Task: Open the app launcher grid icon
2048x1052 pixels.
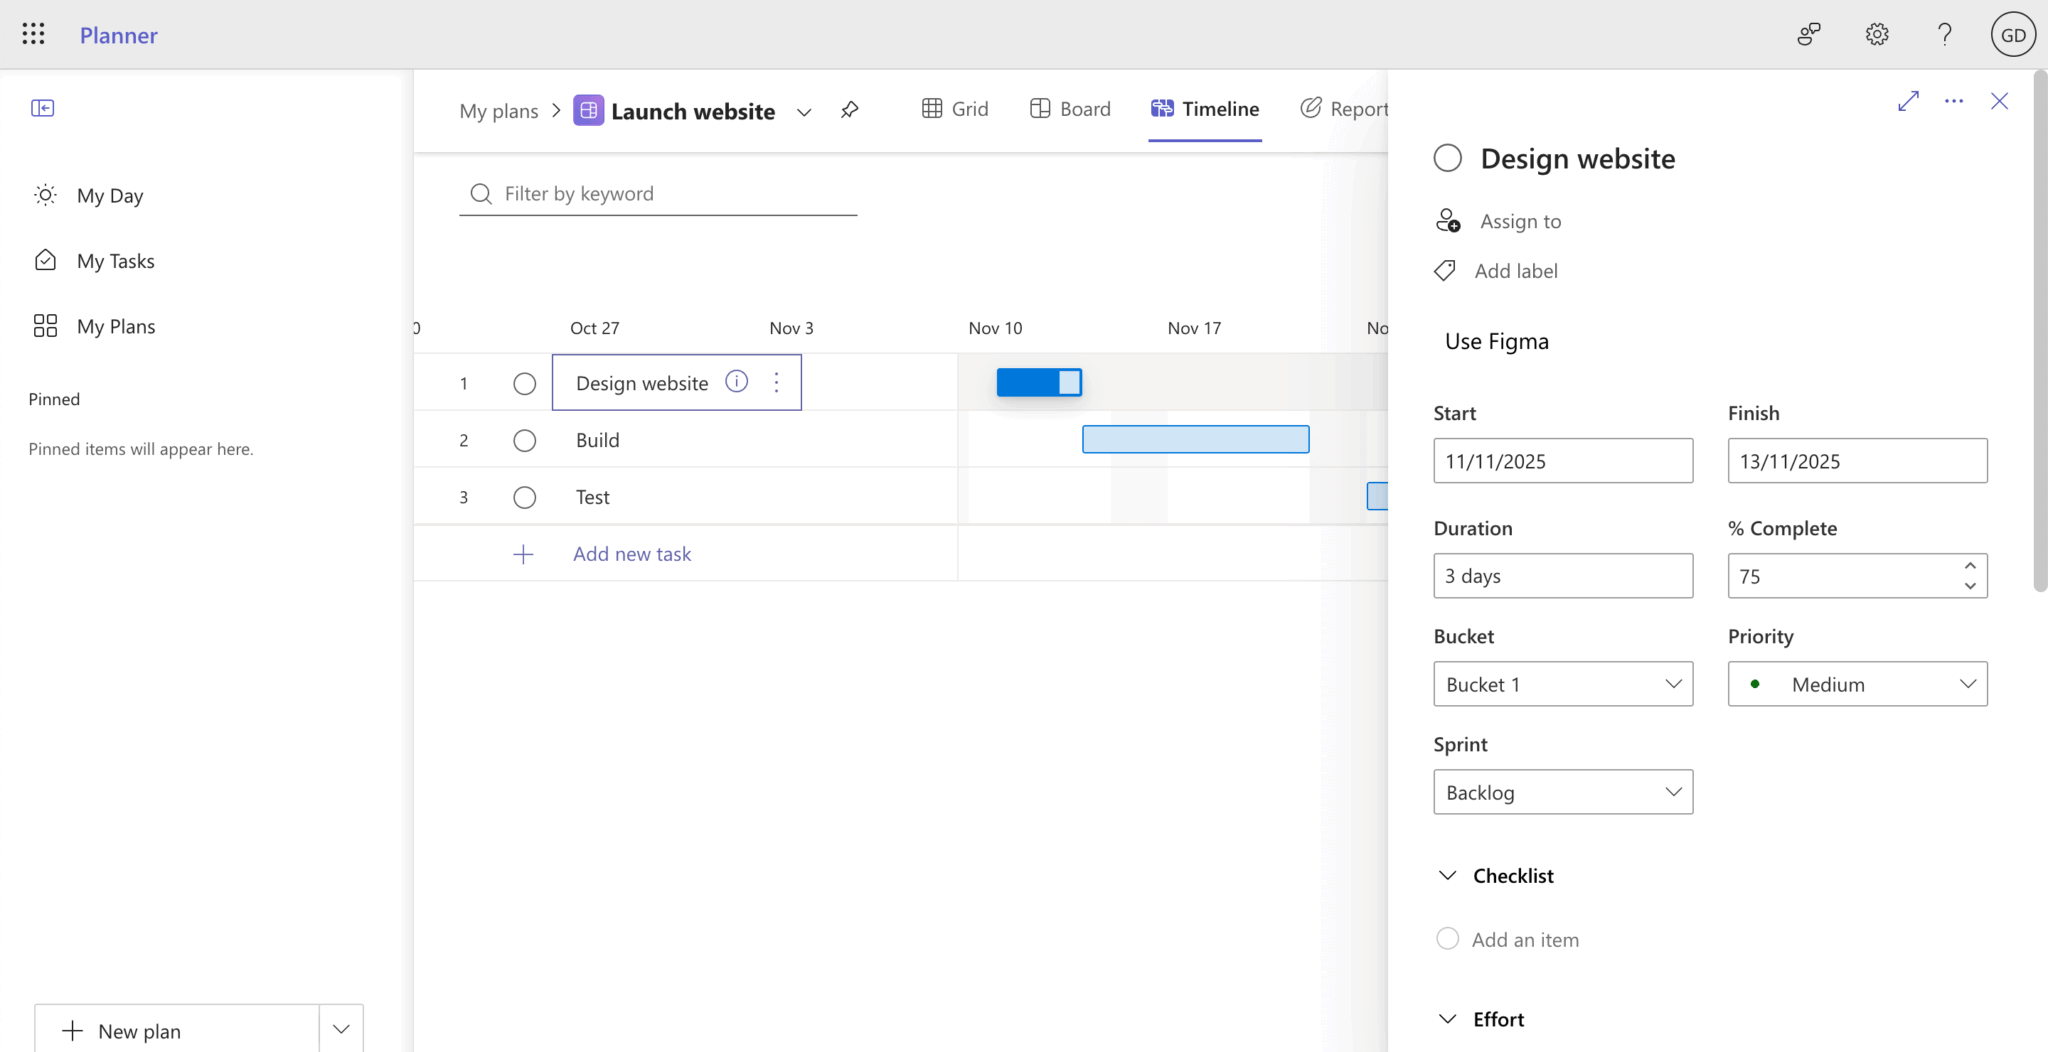Action: coord(33,34)
